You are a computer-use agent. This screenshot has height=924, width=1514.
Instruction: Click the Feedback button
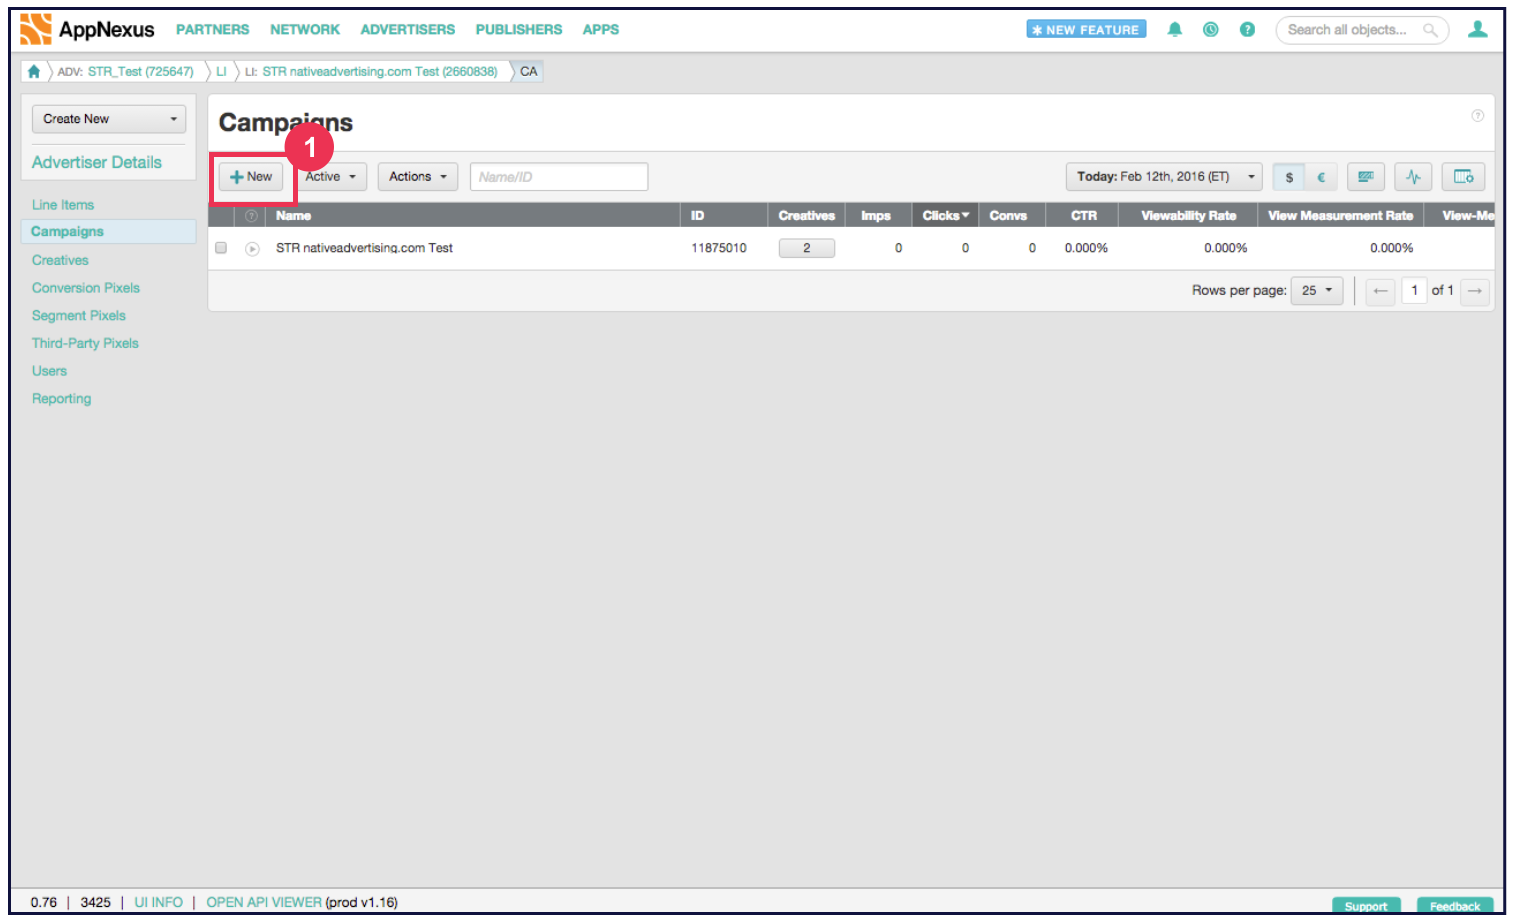pos(1455,906)
